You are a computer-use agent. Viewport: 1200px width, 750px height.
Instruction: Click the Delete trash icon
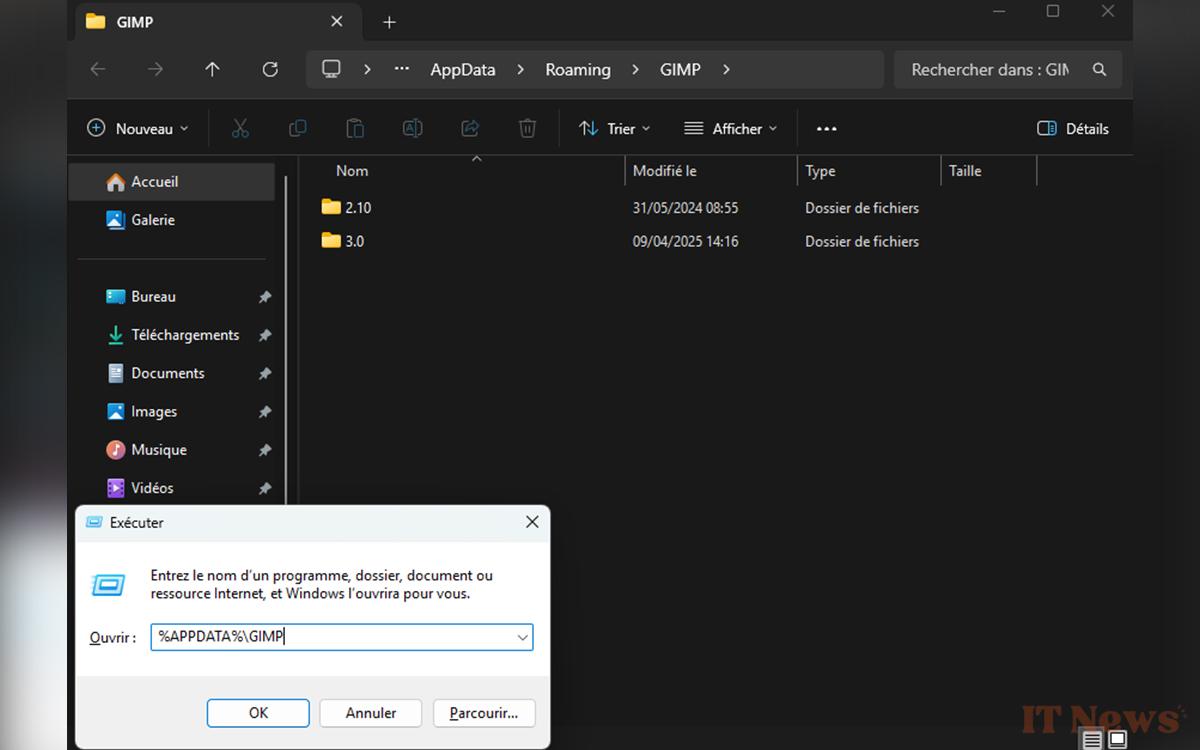click(x=527, y=128)
